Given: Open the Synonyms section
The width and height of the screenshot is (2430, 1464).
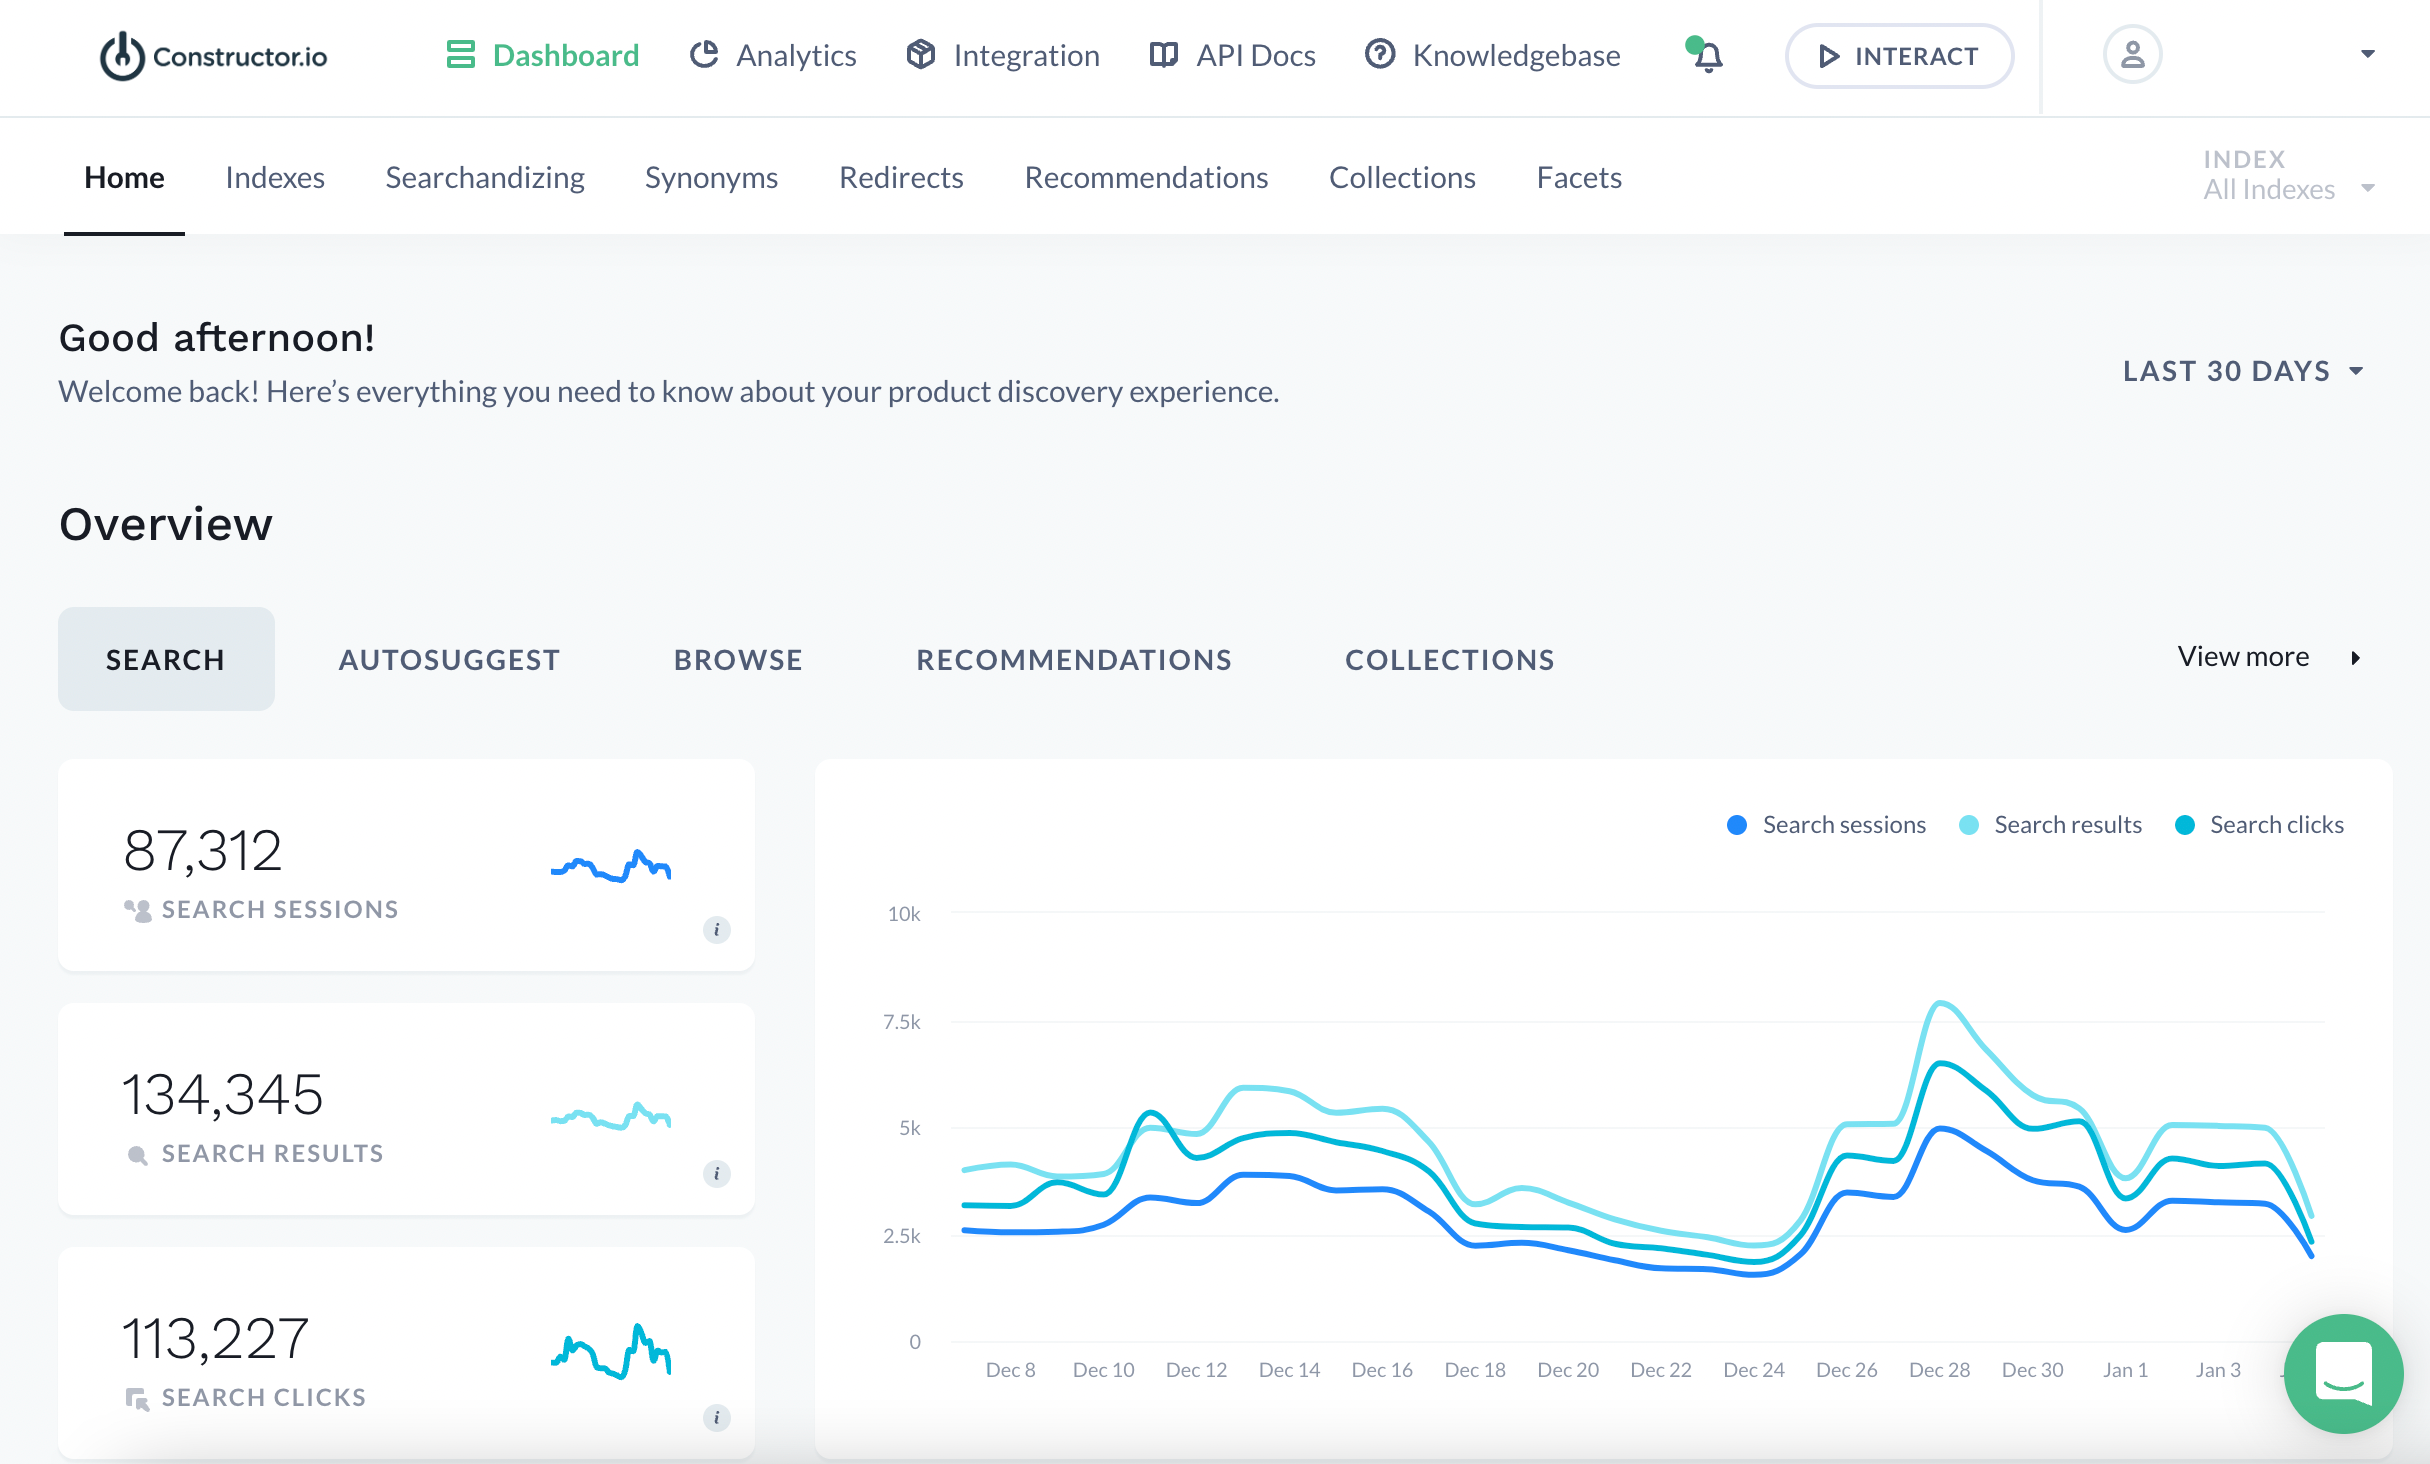Looking at the screenshot, I should pyautogui.click(x=711, y=177).
